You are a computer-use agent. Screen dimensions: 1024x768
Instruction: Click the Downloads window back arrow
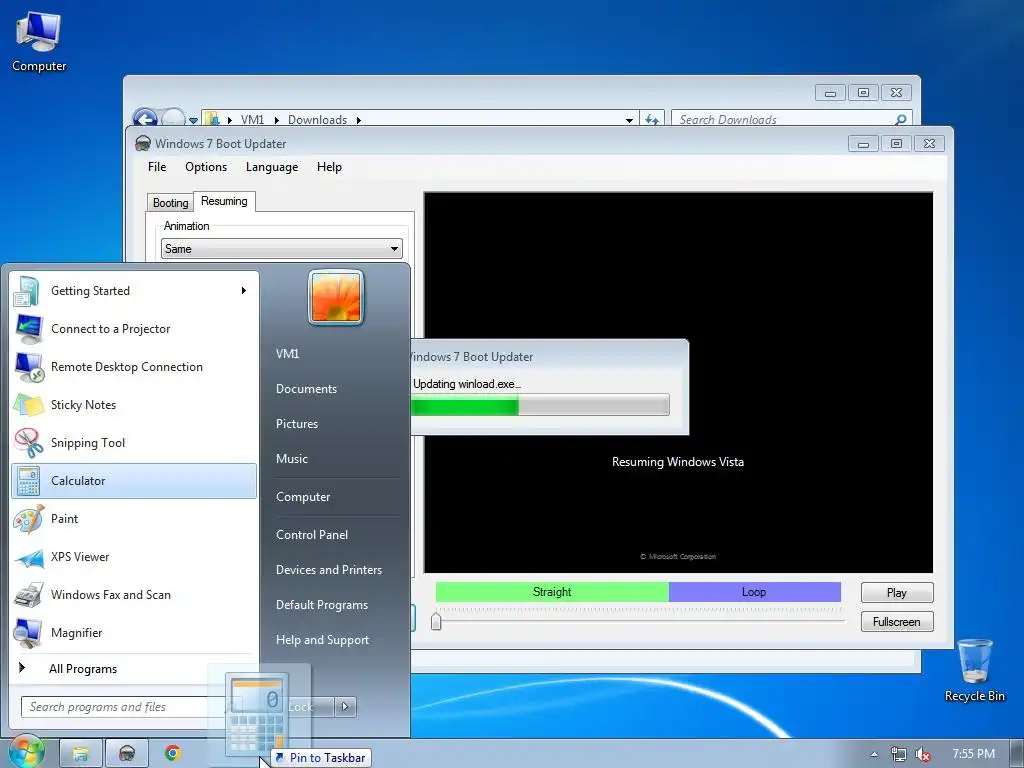click(145, 118)
